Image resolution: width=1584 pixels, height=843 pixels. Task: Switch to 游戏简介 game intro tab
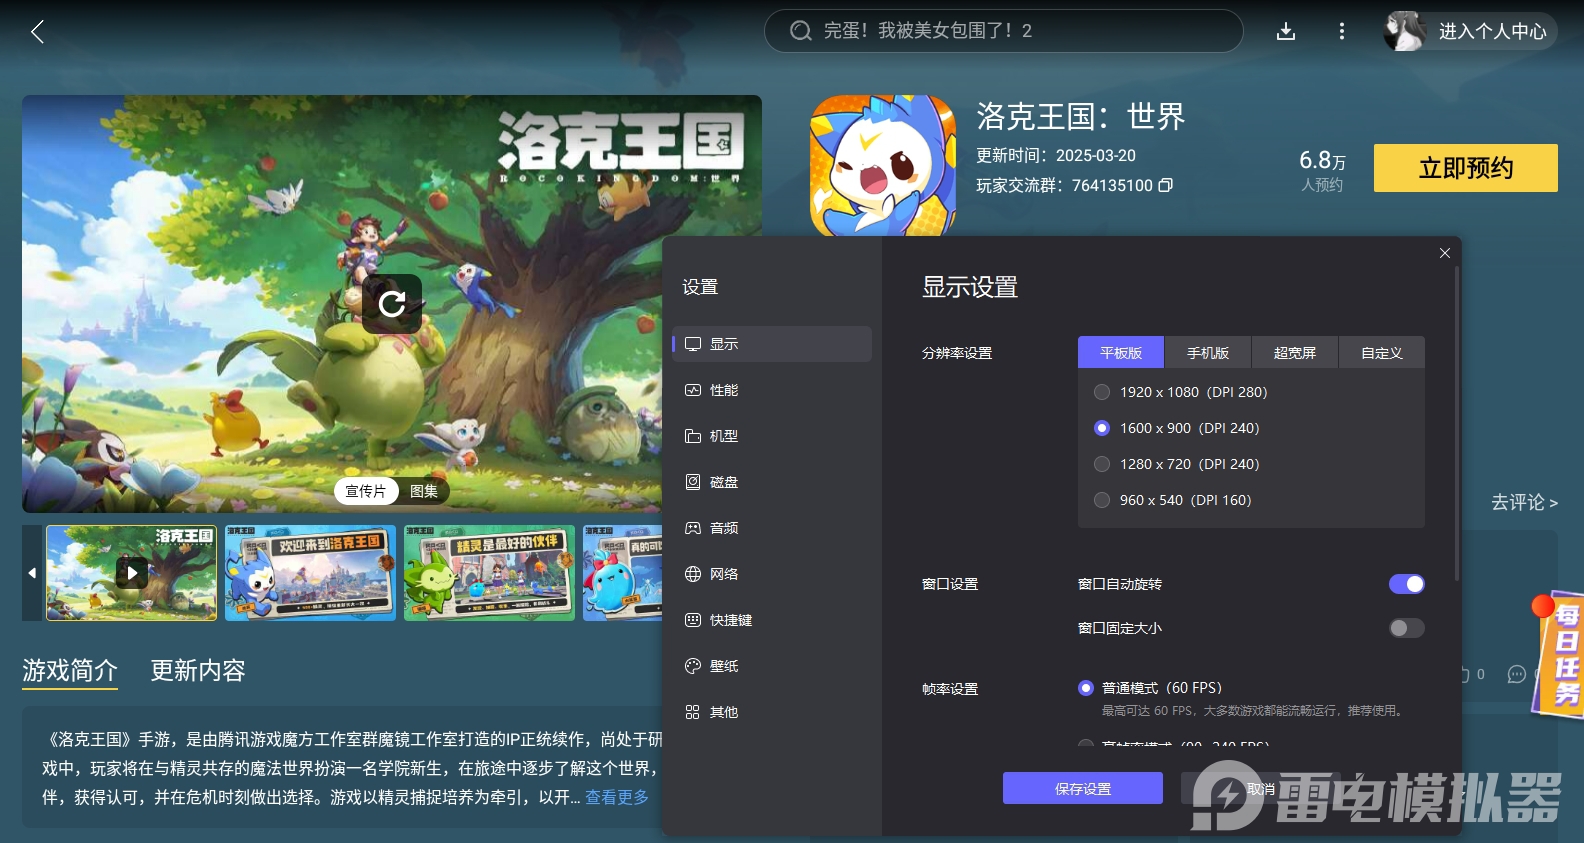(70, 670)
